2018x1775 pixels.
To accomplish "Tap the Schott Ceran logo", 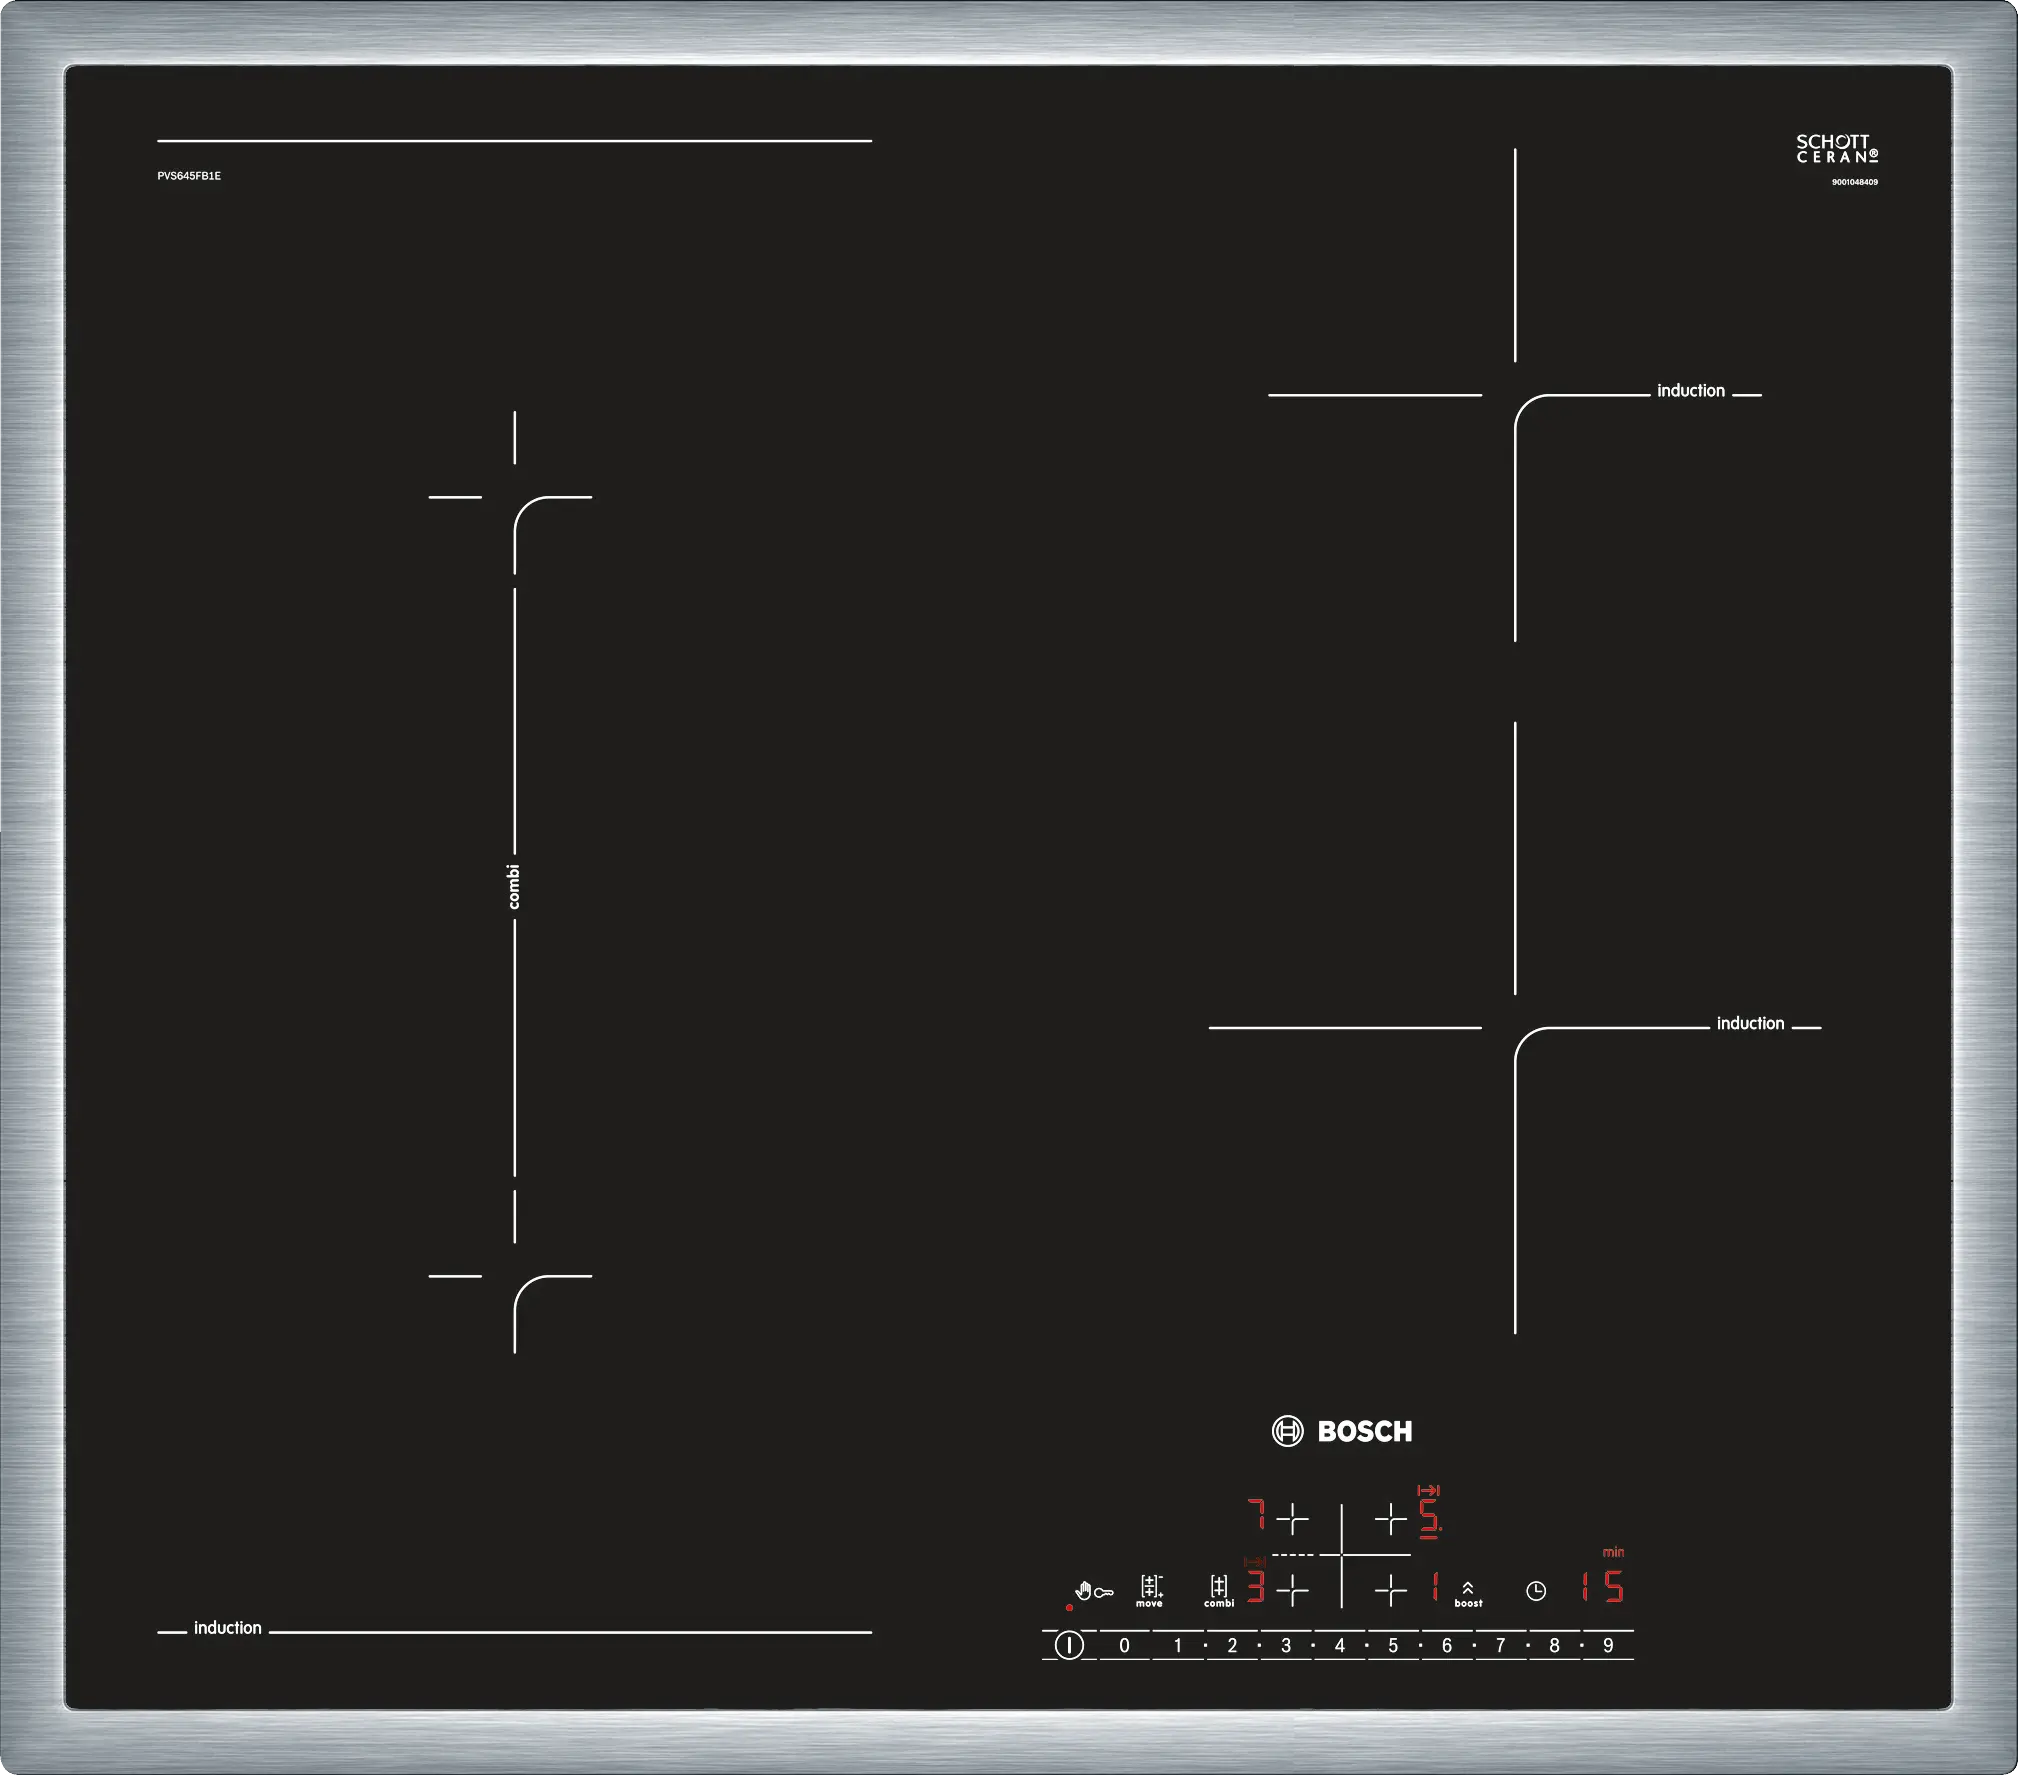I will [1837, 149].
